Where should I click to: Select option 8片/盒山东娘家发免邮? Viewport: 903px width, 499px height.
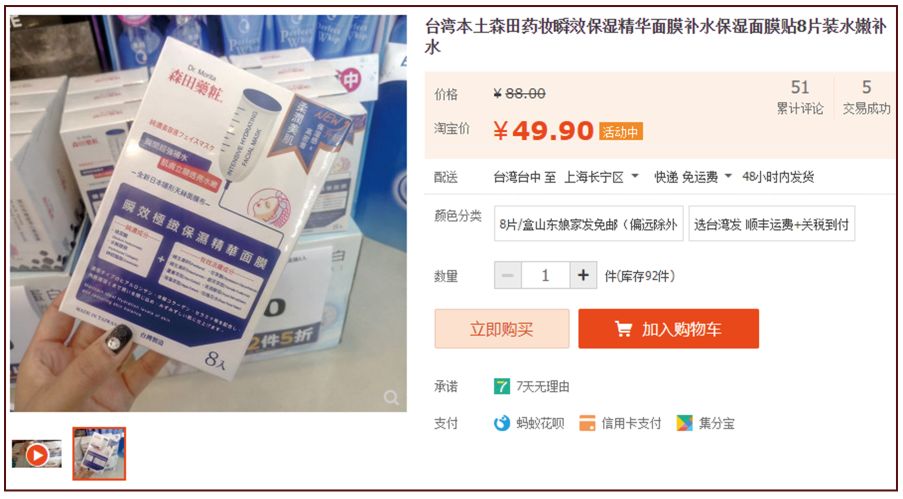click(589, 224)
